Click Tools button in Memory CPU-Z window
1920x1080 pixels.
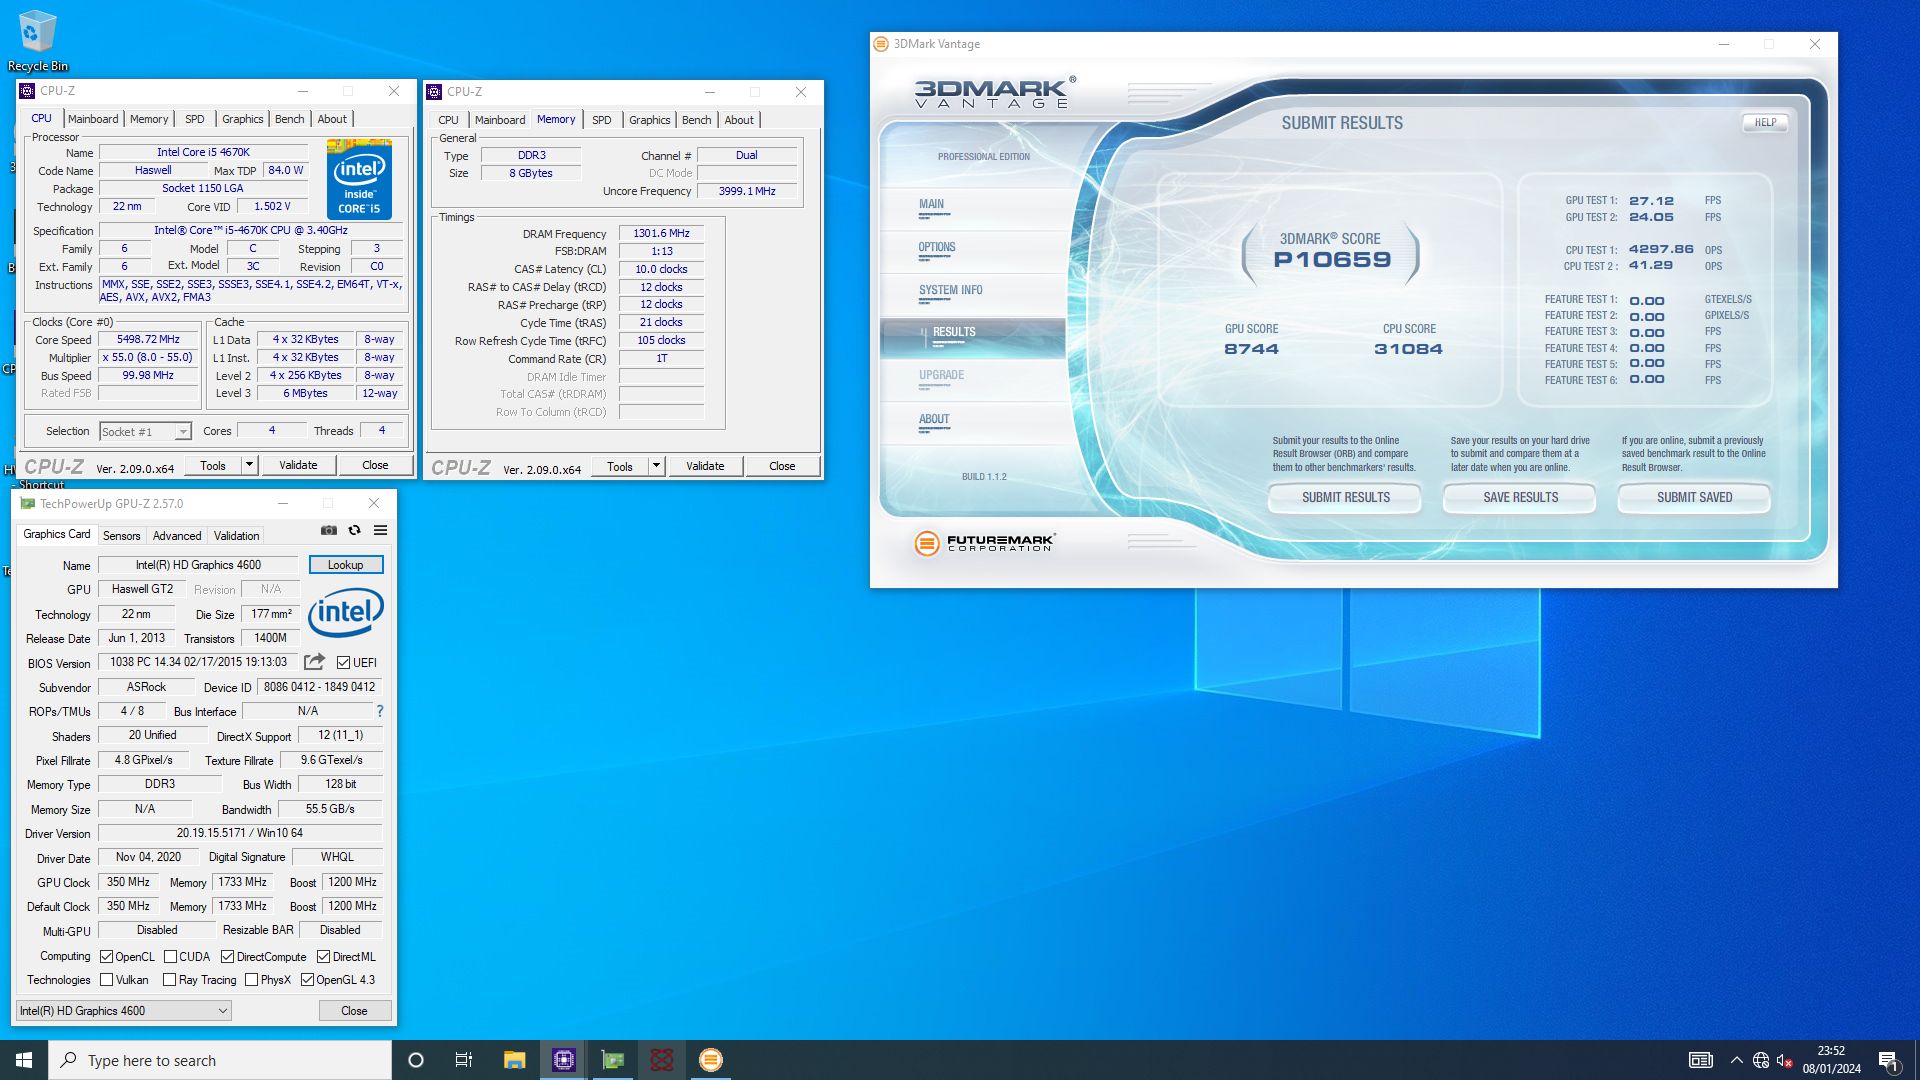pos(619,466)
